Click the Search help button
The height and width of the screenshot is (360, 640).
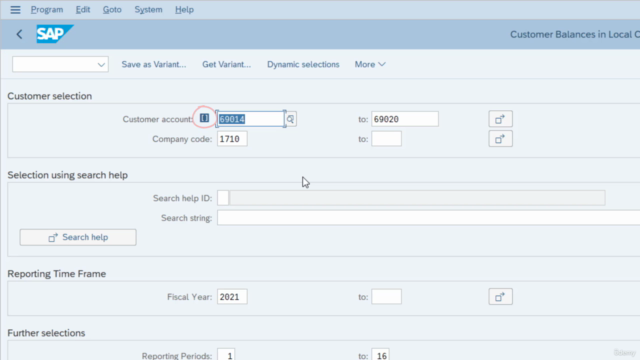(x=78, y=237)
